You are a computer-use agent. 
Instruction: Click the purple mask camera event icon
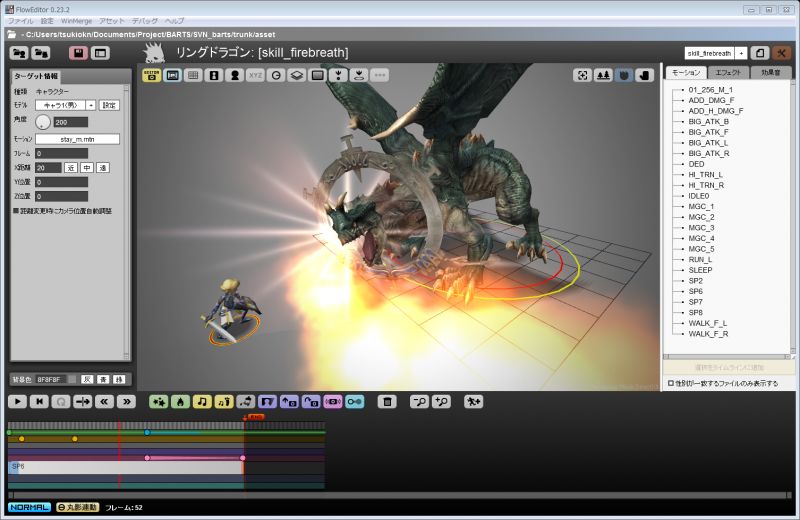click(x=267, y=402)
